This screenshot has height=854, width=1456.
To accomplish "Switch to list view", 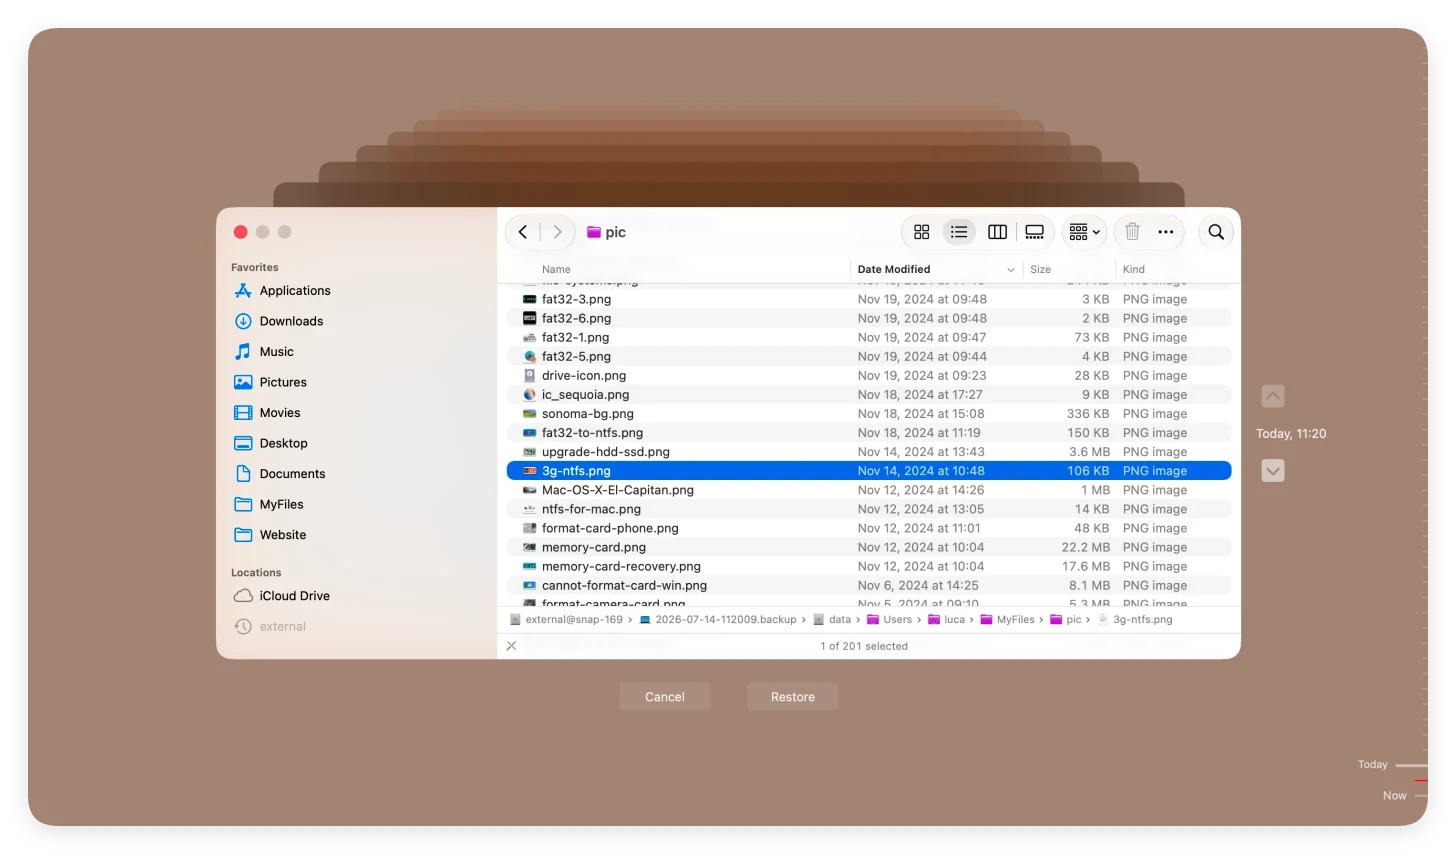I will tap(959, 232).
